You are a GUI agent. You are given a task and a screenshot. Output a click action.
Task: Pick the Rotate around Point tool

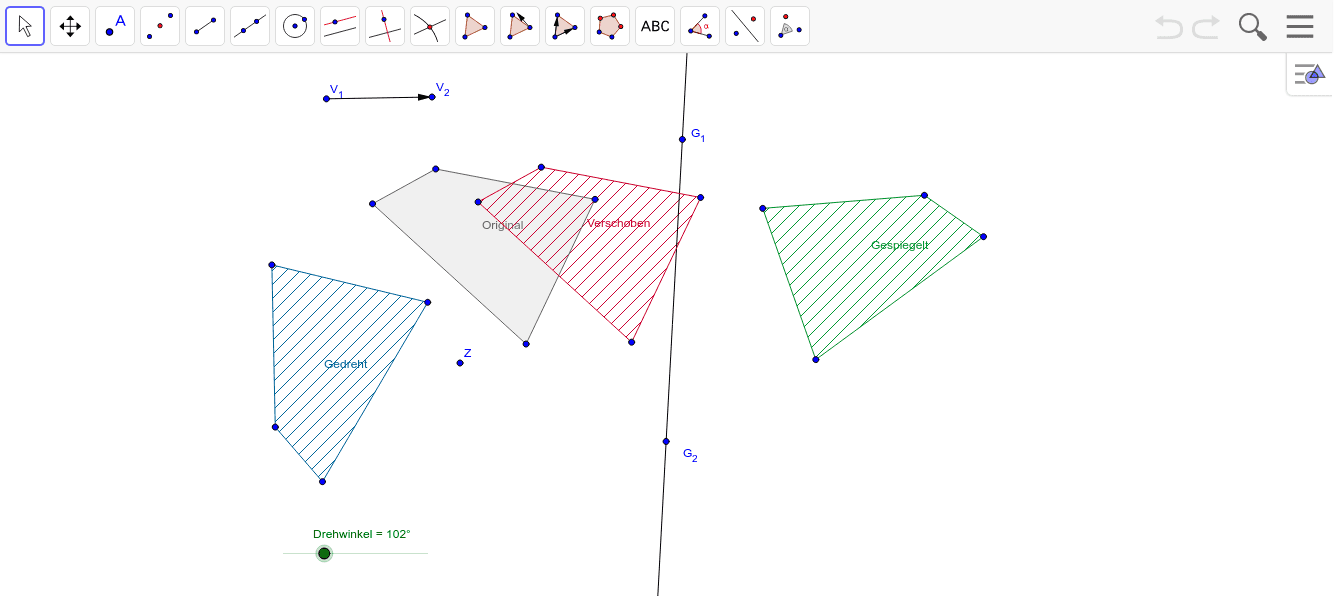[x=790, y=26]
